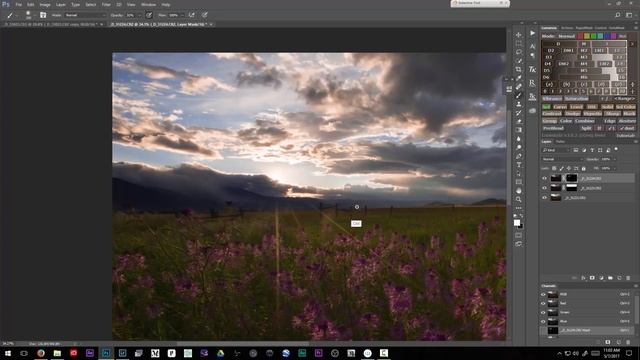Open the File menu
Image resolution: width=640 pixels, height=360 pixels.
(18, 4)
